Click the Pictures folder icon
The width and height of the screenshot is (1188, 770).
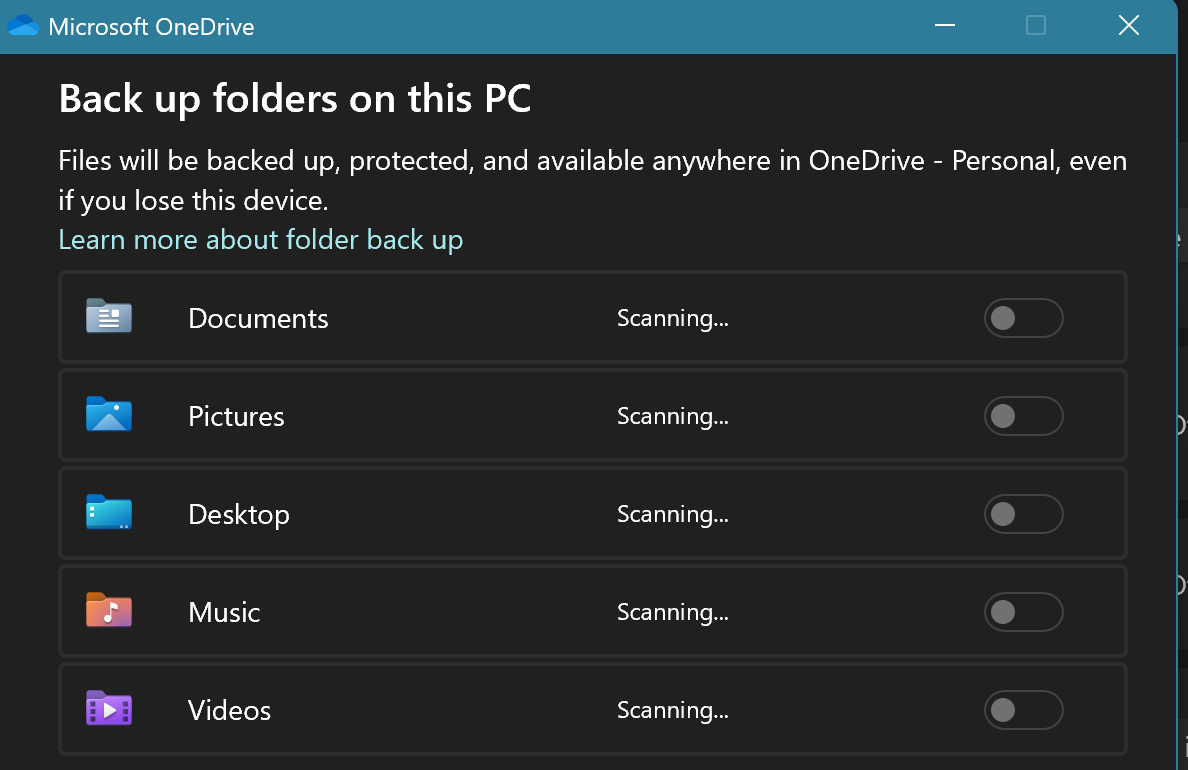(109, 415)
